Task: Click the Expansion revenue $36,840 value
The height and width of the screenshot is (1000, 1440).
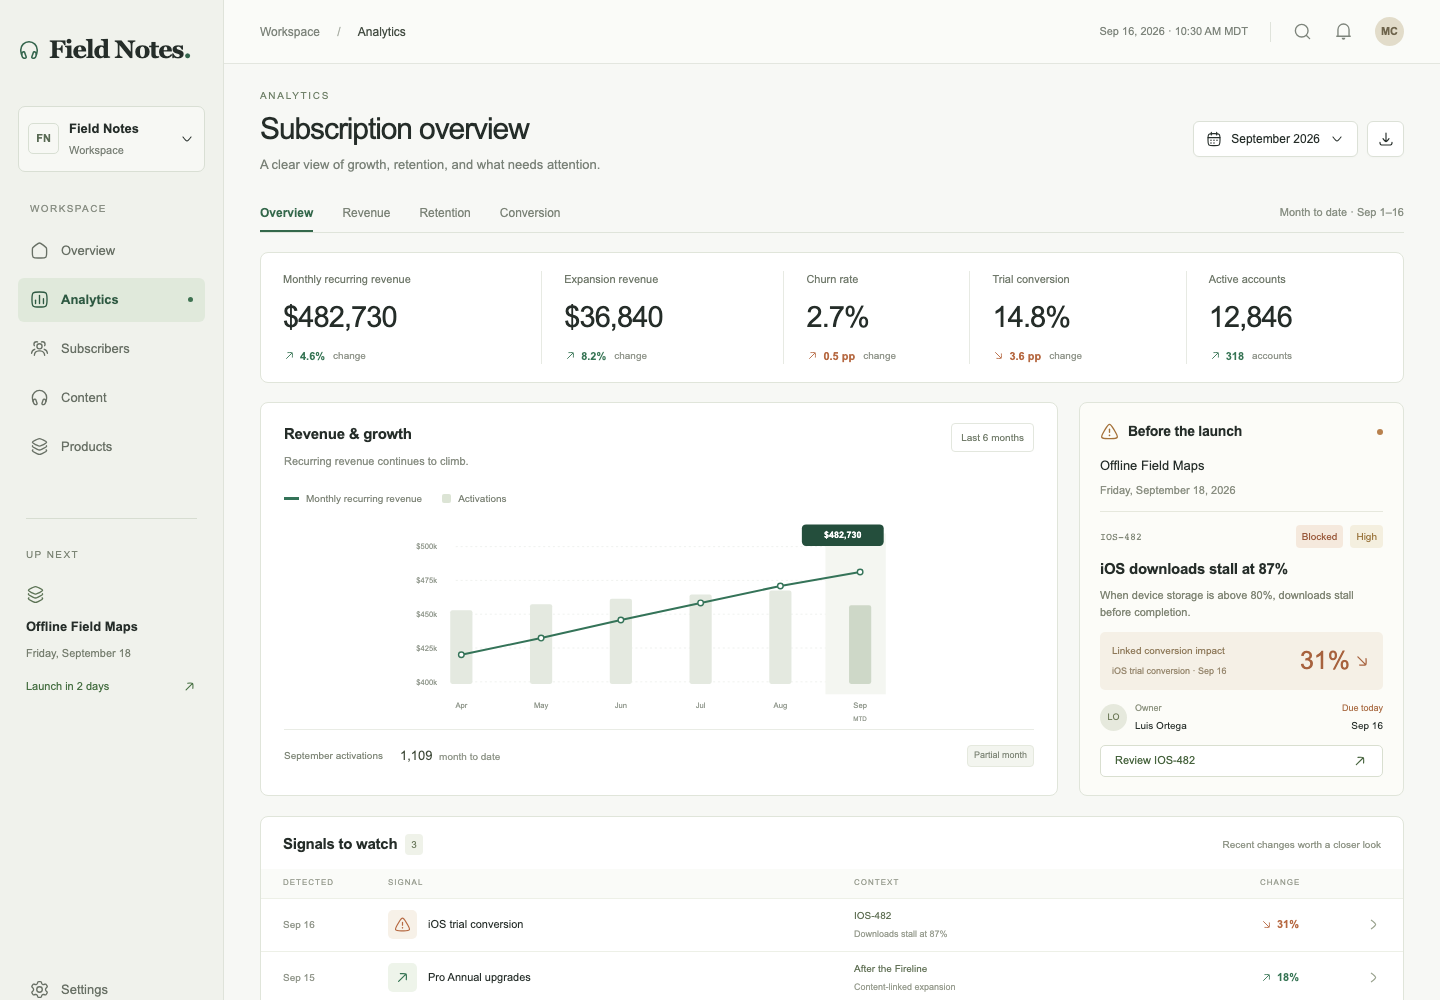Action: [x=614, y=317]
